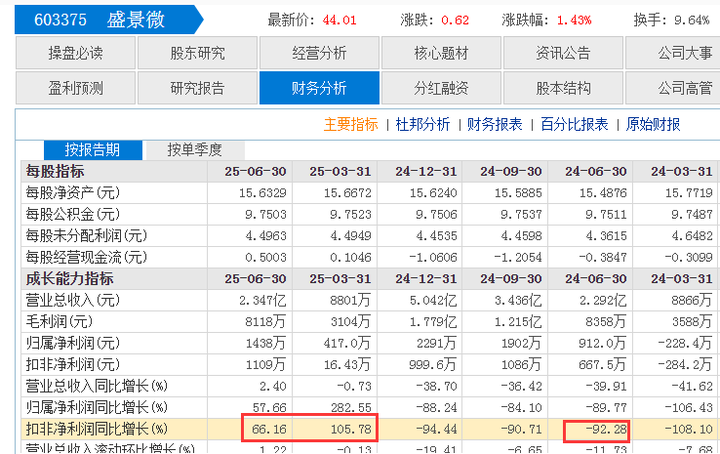
Task: Click the 24-12-31 header in 成长能力指标 row
Action: pyautogui.click(x=426, y=279)
